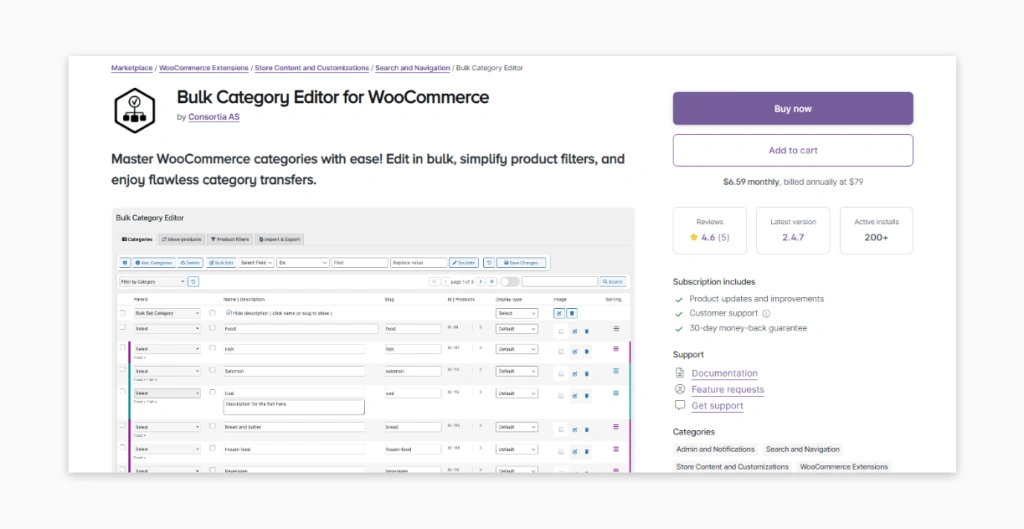Open the Display type dropdown in Bread and butter row
The height and width of the screenshot is (529, 1024).
click(x=517, y=427)
